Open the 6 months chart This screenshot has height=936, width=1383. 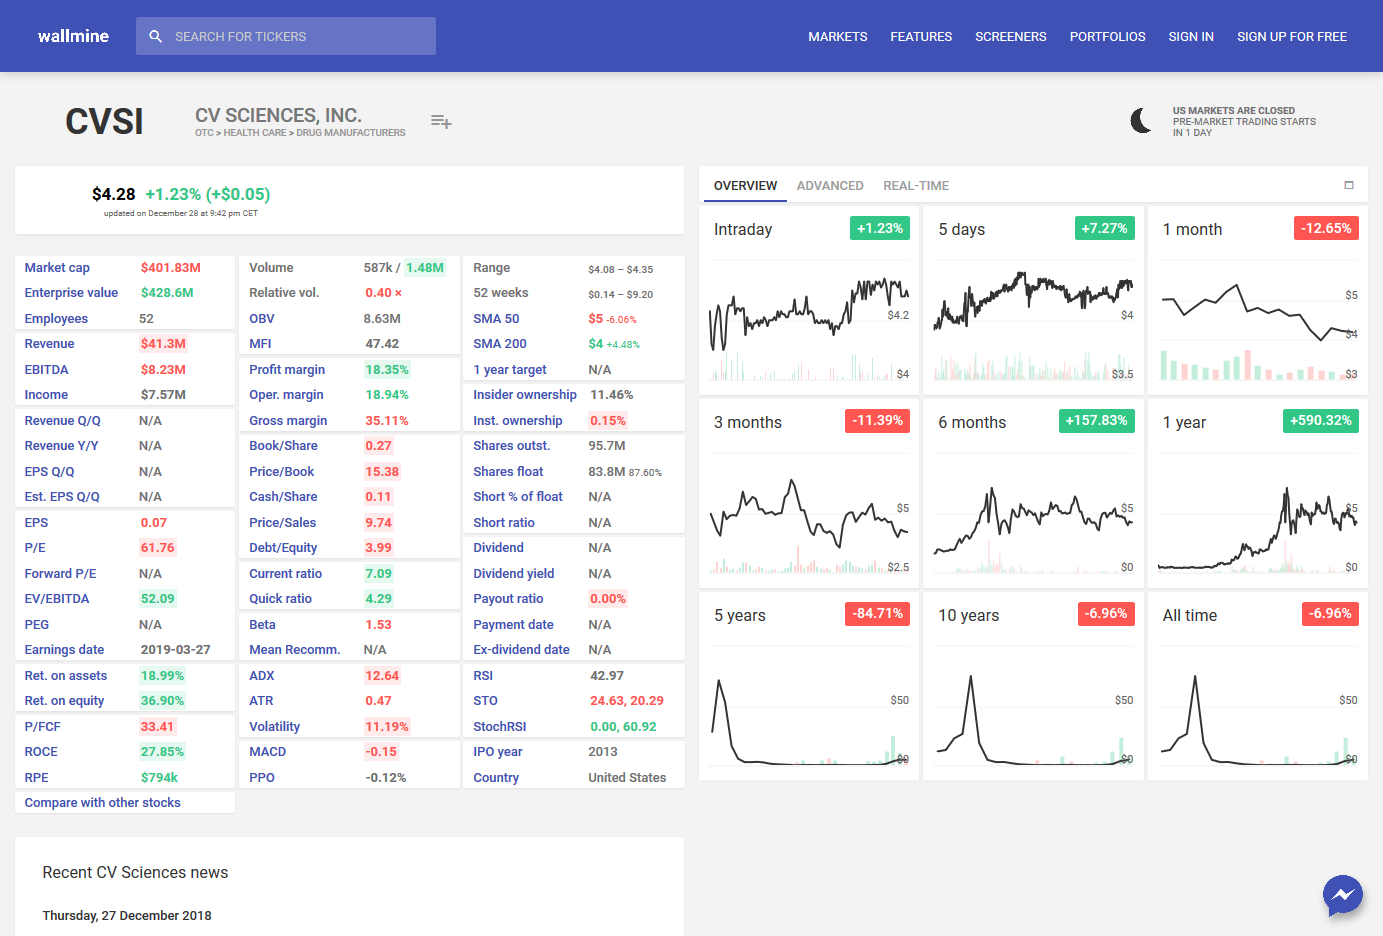[1033, 493]
